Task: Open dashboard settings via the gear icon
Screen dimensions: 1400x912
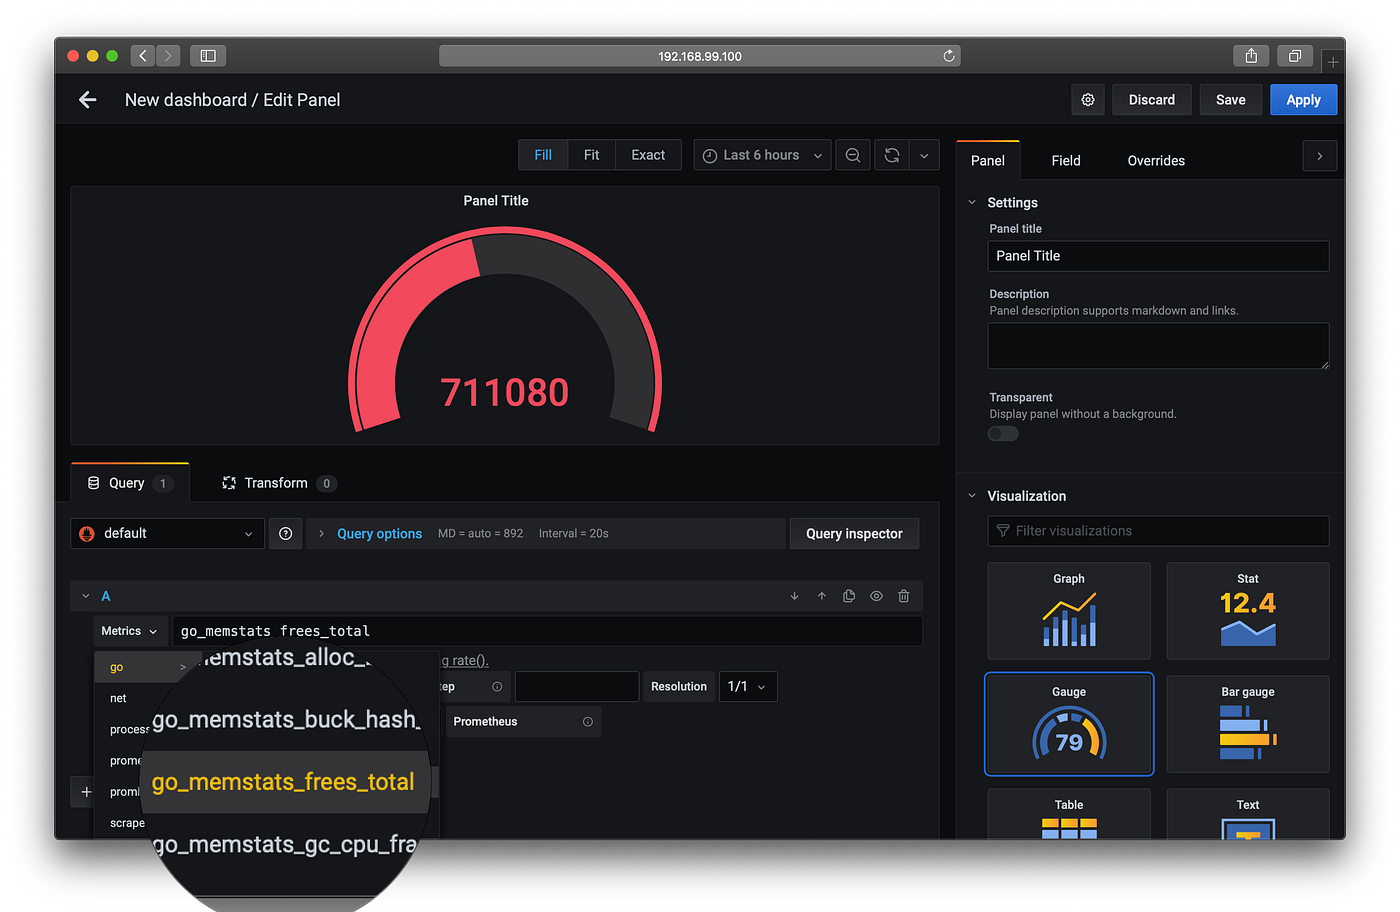Action: coord(1088,99)
